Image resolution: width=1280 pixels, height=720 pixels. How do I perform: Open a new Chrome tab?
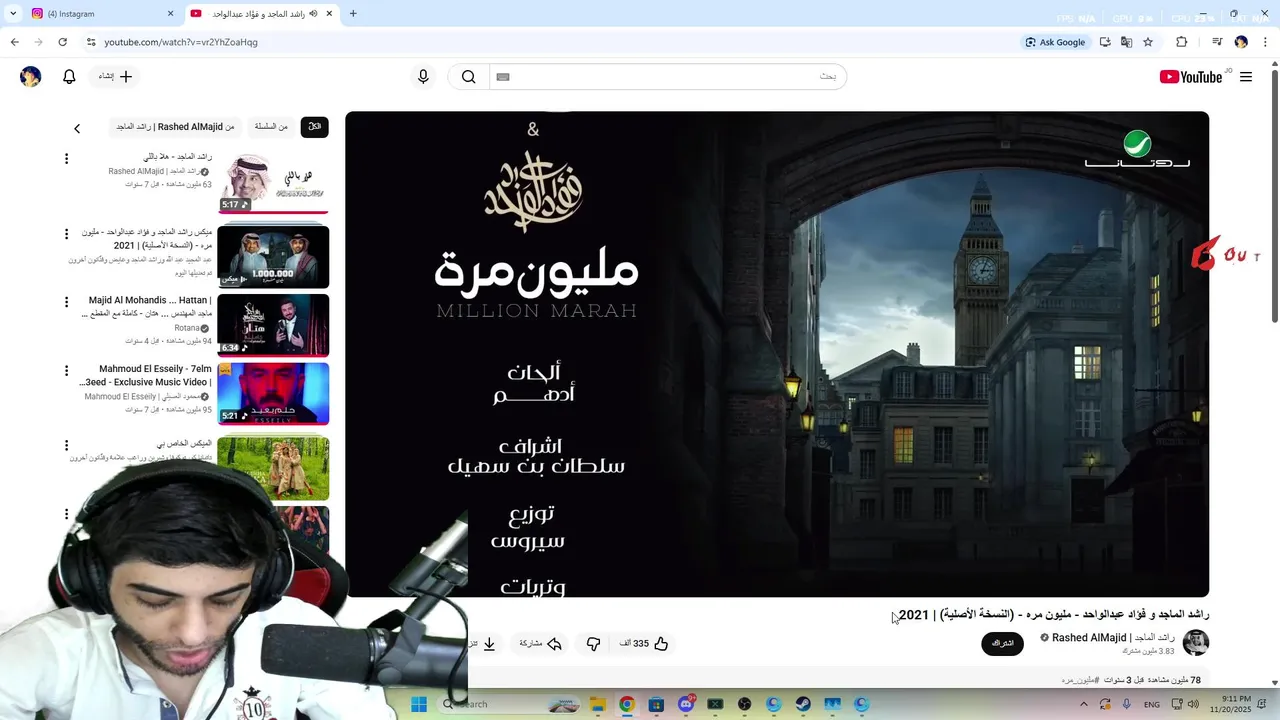tap(353, 14)
